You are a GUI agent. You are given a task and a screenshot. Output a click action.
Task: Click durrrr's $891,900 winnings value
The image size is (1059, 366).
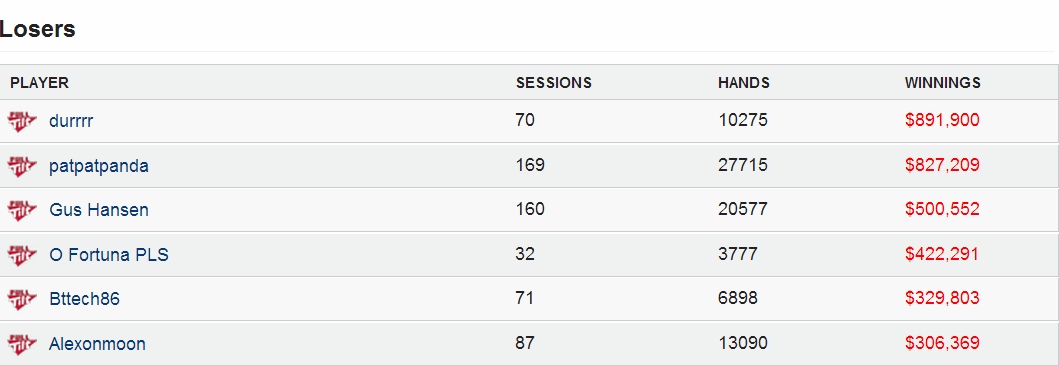[x=942, y=120]
